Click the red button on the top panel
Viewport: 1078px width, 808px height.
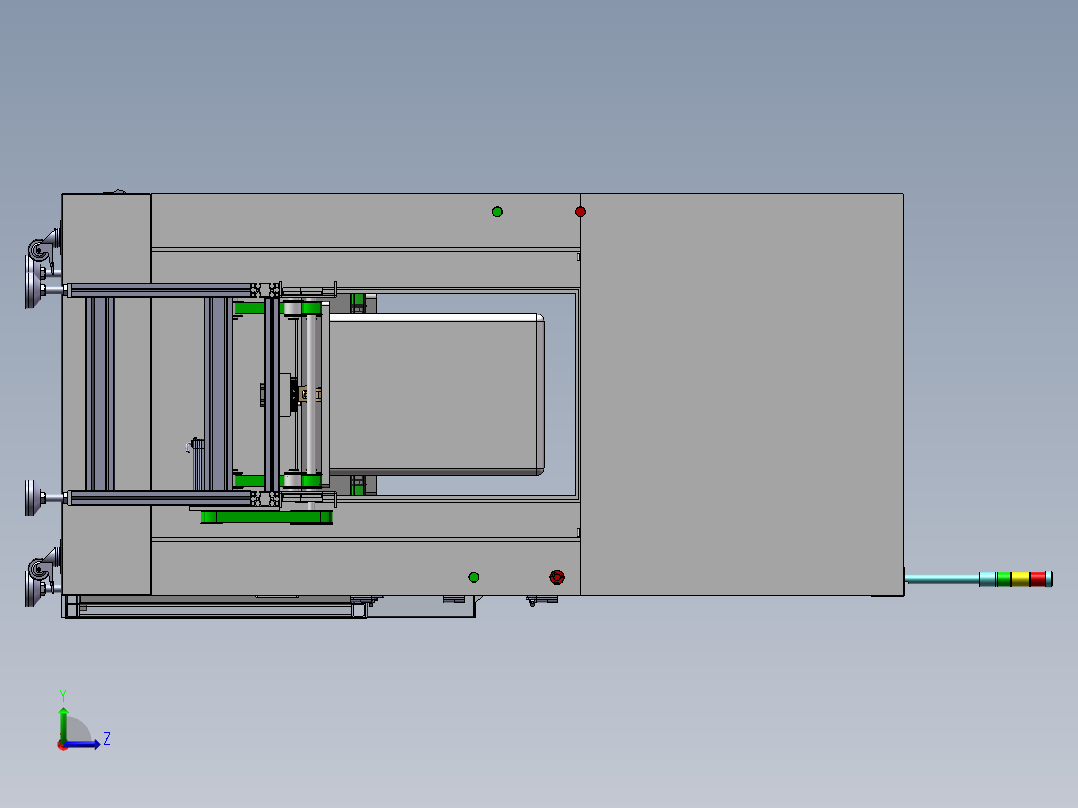(580, 212)
